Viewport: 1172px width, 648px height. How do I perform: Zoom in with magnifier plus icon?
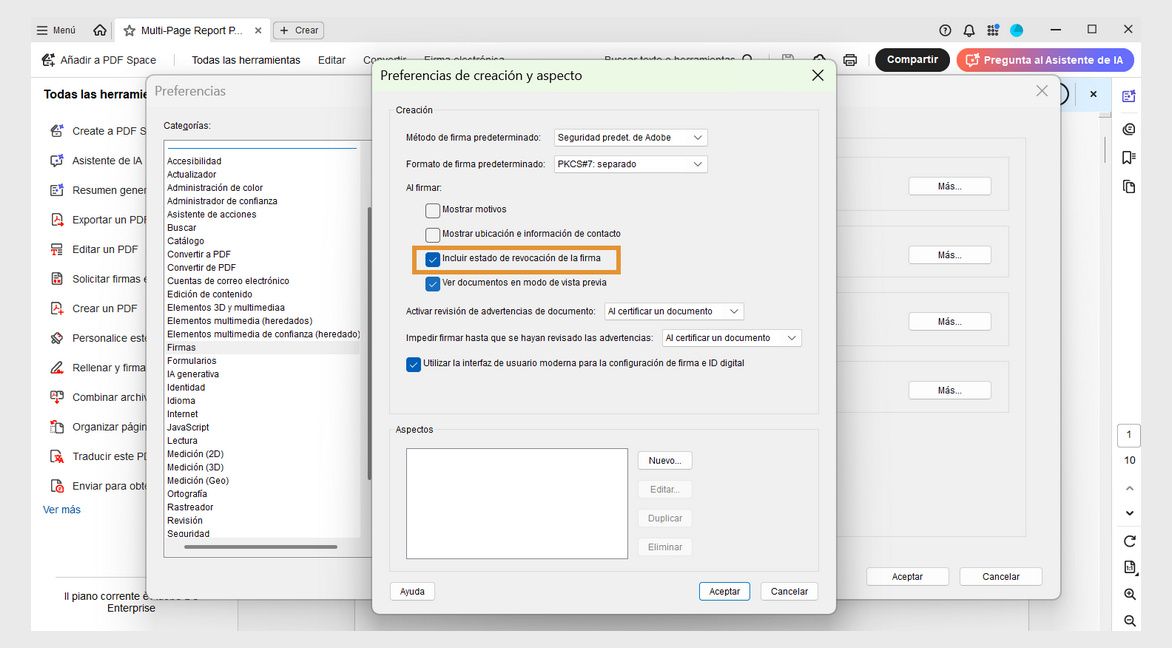pyautogui.click(x=1129, y=594)
